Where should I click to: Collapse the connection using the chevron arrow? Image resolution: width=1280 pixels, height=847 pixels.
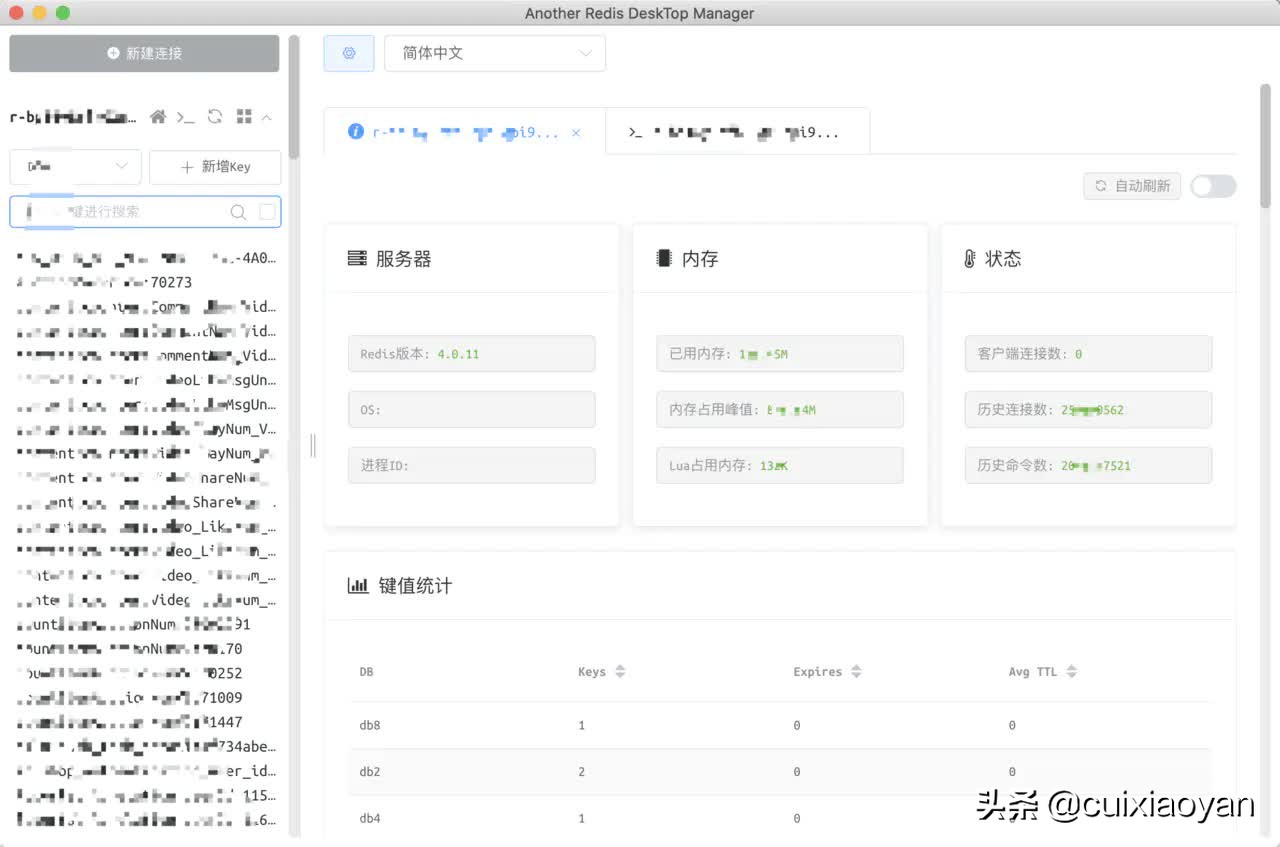[x=266, y=117]
